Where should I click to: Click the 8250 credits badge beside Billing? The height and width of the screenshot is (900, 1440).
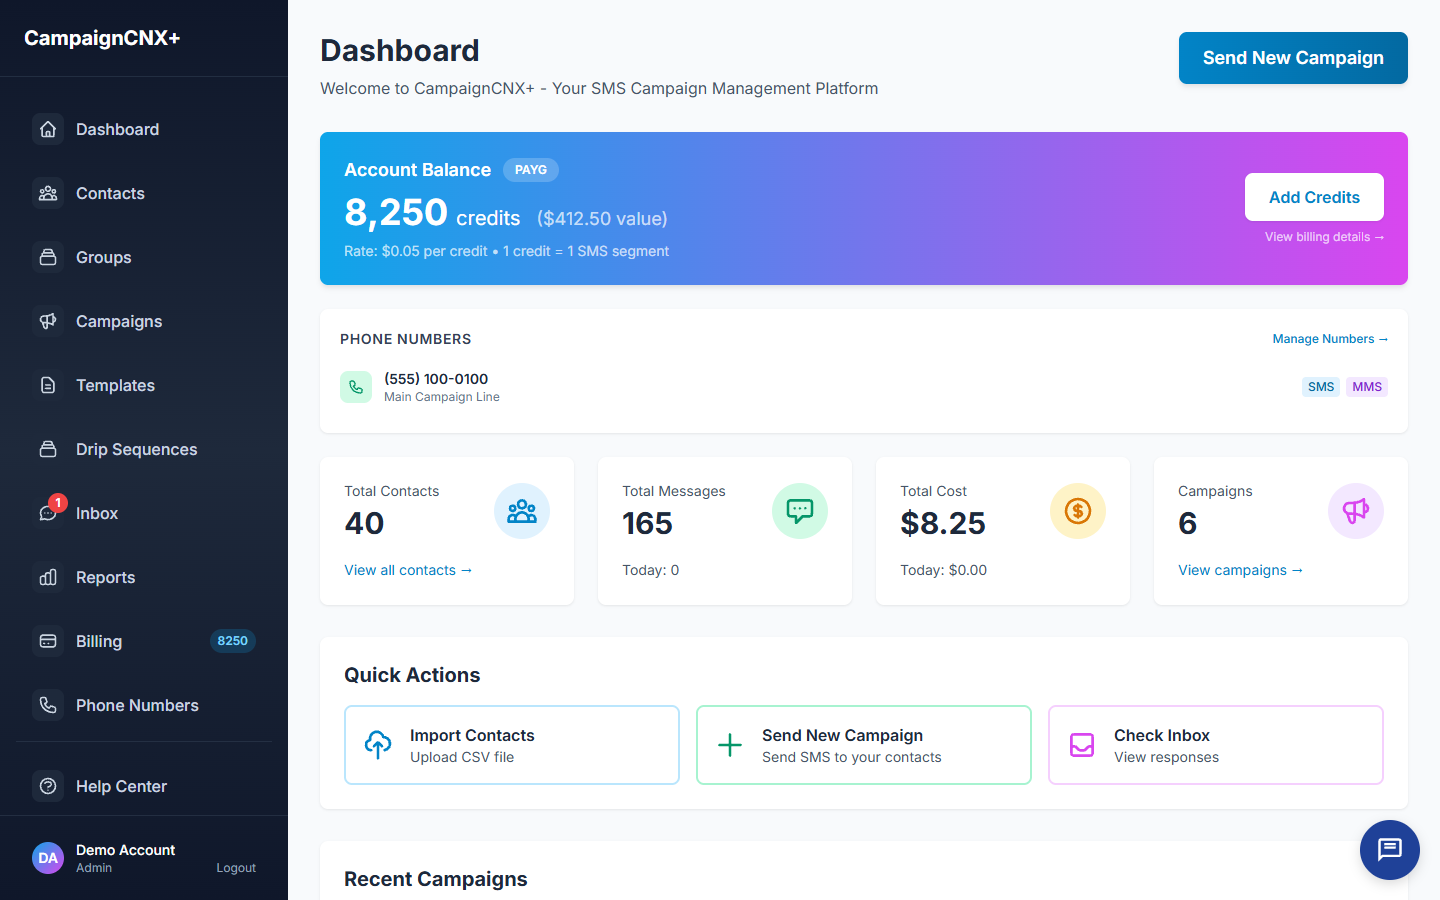tap(233, 641)
